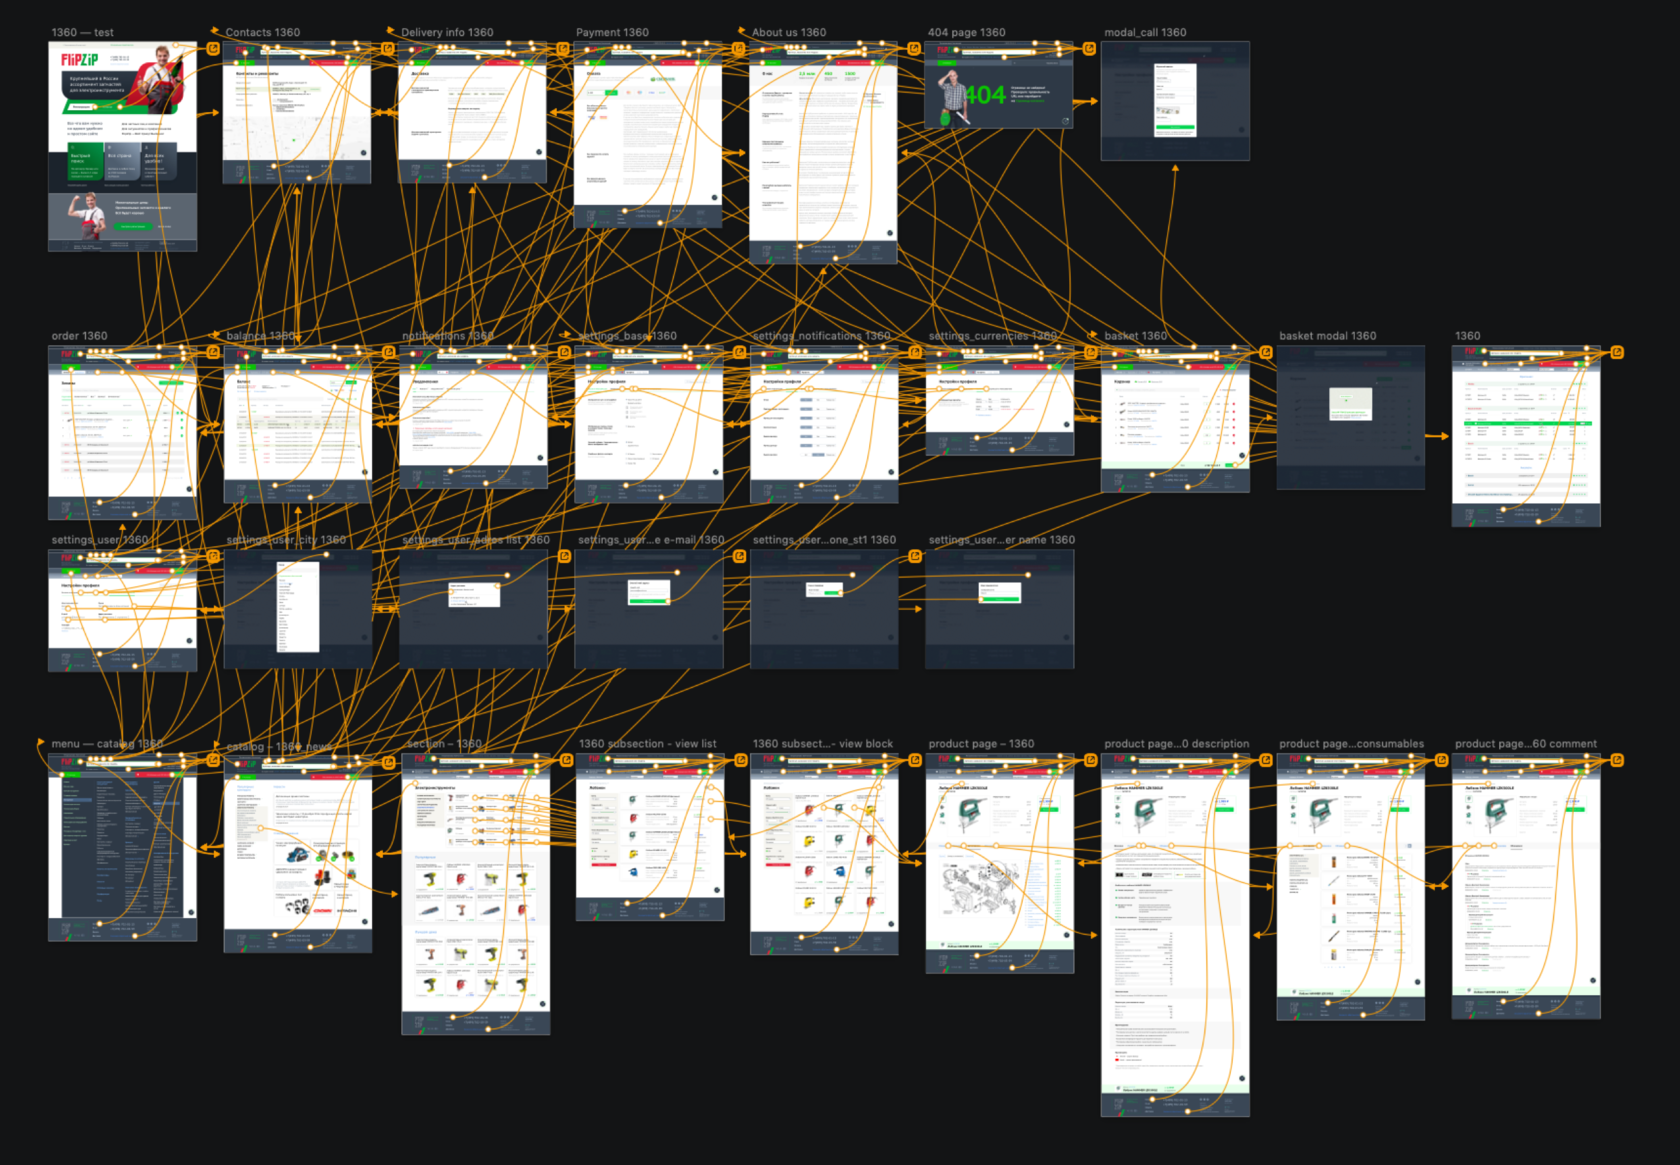Click green button in settings_user...er name modal
The height and width of the screenshot is (1165, 1680).
point(1000,599)
